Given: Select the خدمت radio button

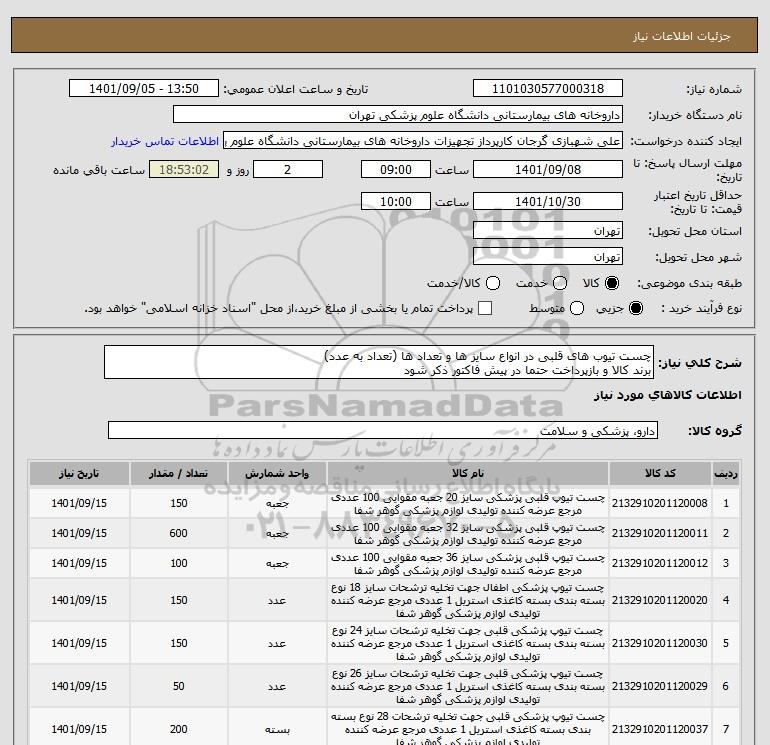Looking at the screenshot, I should (560, 283).
